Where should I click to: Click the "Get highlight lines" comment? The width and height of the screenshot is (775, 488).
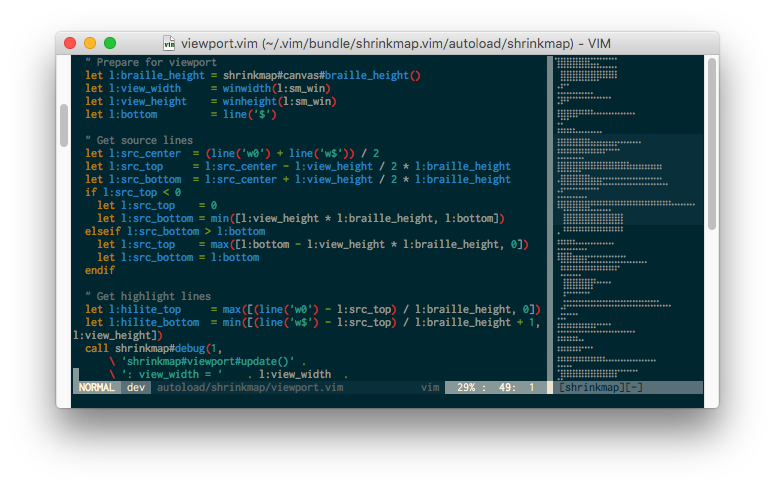(148, 296)
